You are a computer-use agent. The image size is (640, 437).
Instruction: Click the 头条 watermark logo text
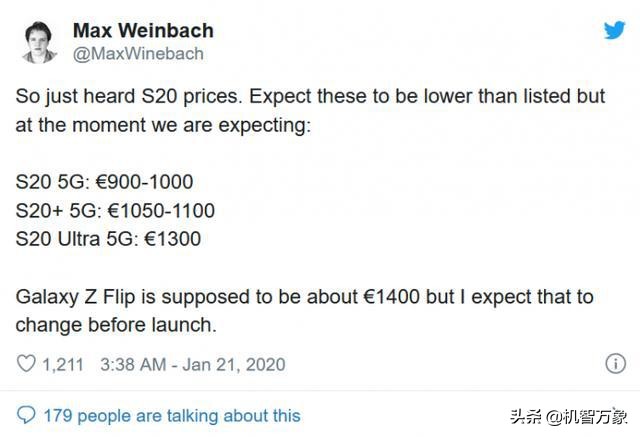[526, 417]
